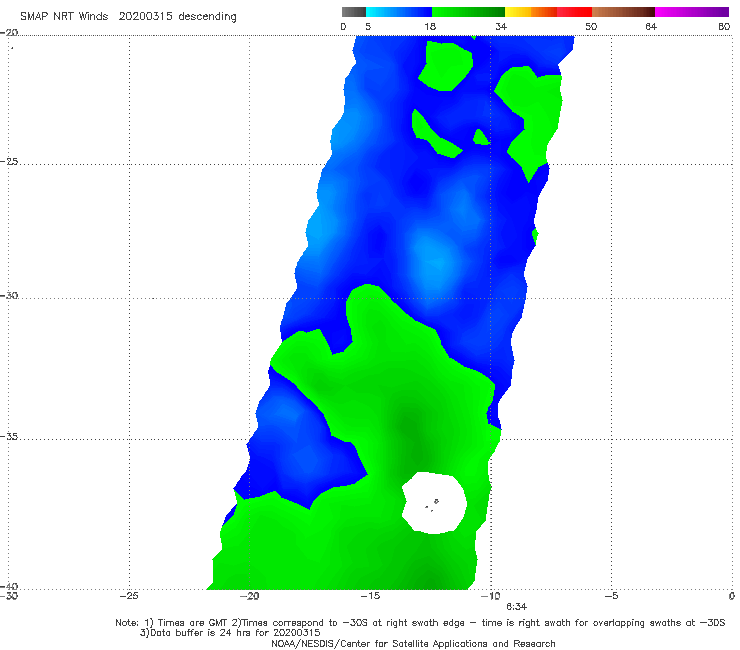Click the longitude axis label "0" at bottom right
740x650 pixels.
[731, 596]
